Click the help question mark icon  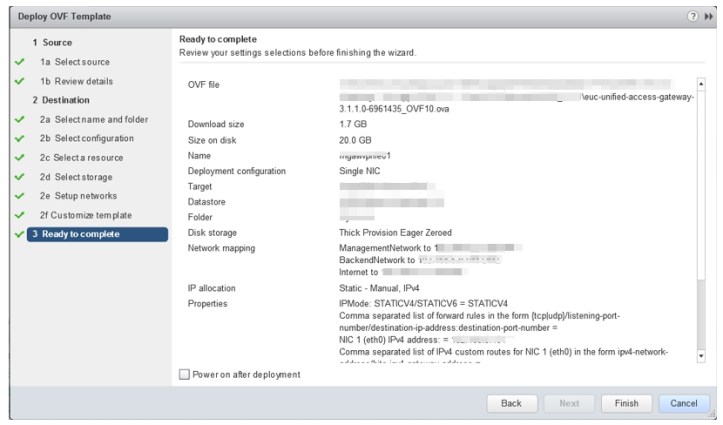pos(692,18)
